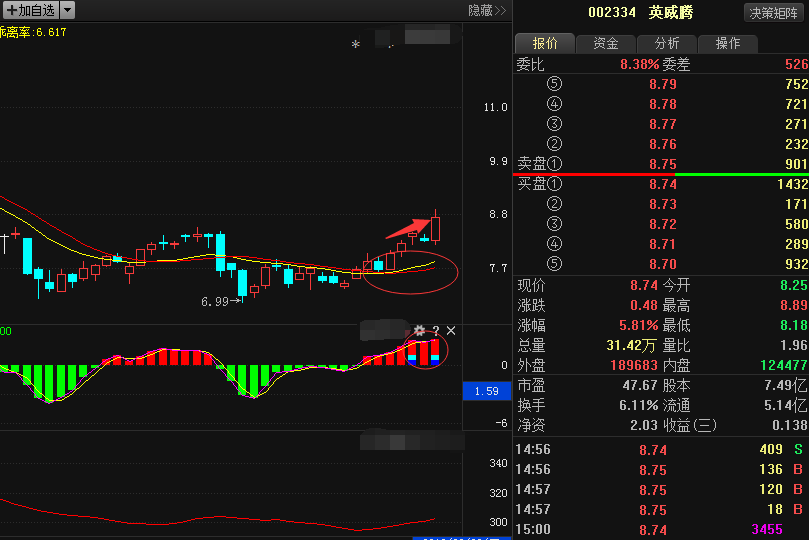The width and height of the screenshot is (809, 540).
Task: Select the 14:56 trade with volume 409
Action: (660, 450)
